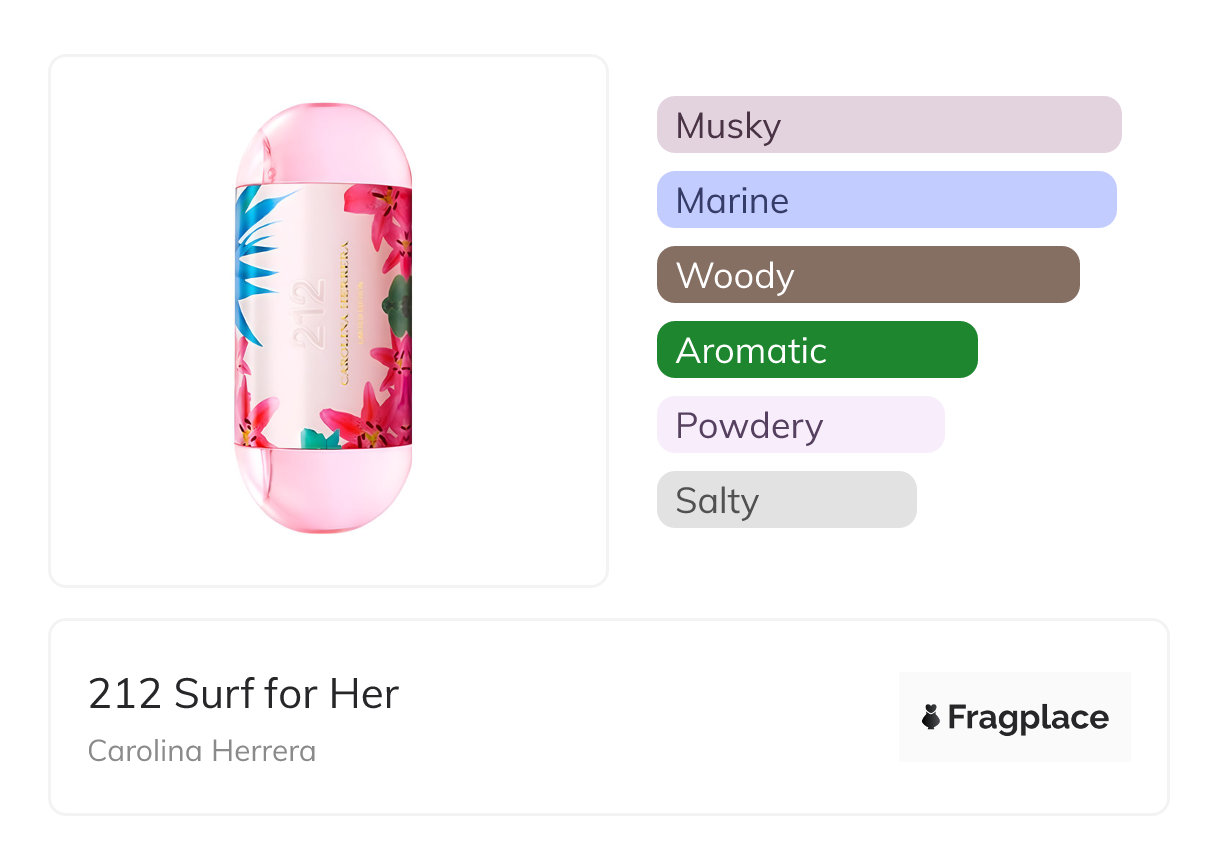Click the dark green leaf on bottle's right edge
The image size is (1218, 864).
click(400, 299)
